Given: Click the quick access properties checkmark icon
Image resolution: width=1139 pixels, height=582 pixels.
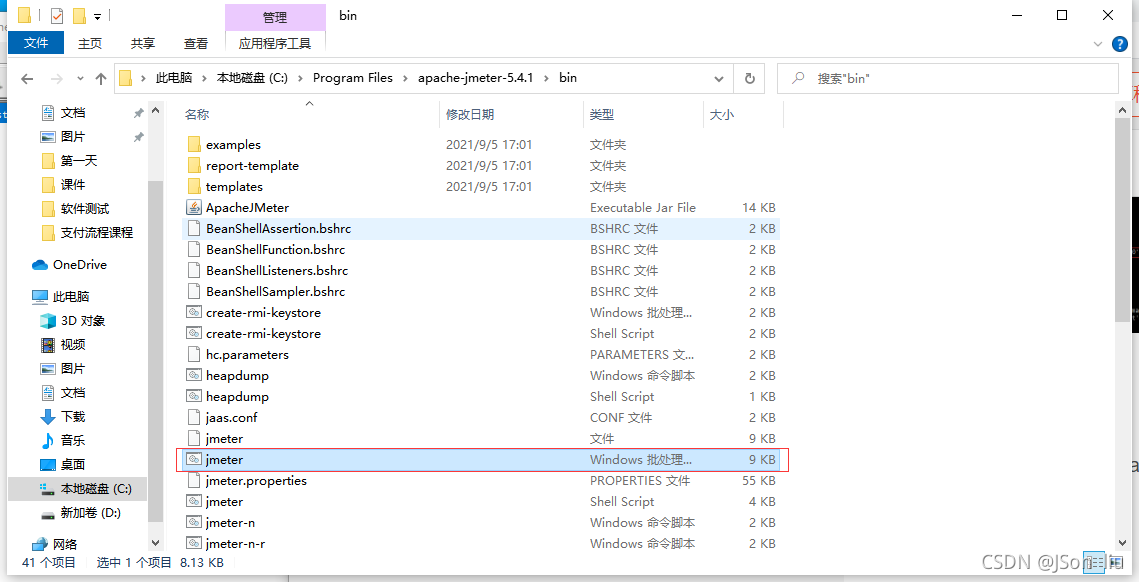Looking at the screenshot, I should (x=57, y=15).
